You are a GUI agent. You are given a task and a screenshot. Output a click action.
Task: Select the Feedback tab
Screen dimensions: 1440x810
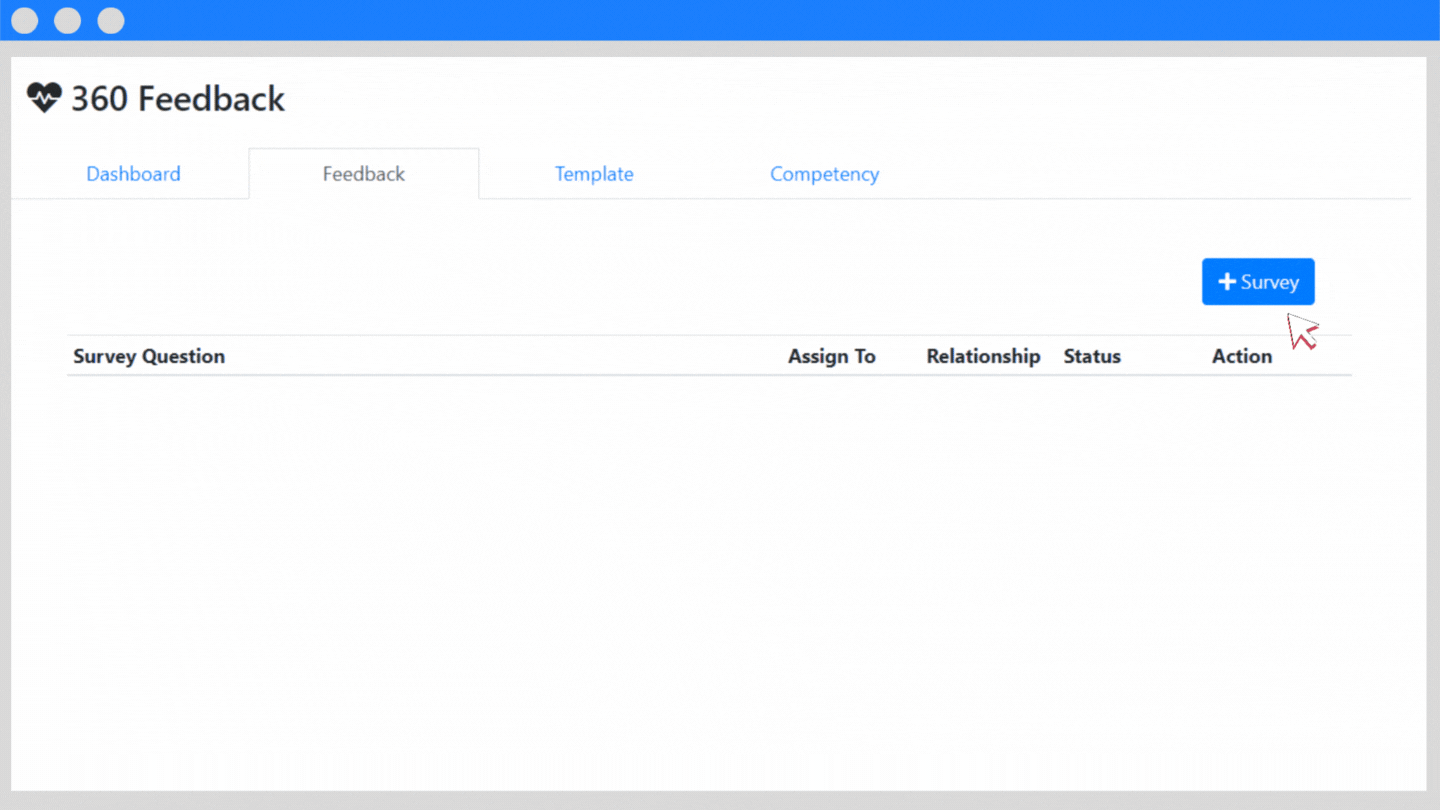[x=363, y=174]
